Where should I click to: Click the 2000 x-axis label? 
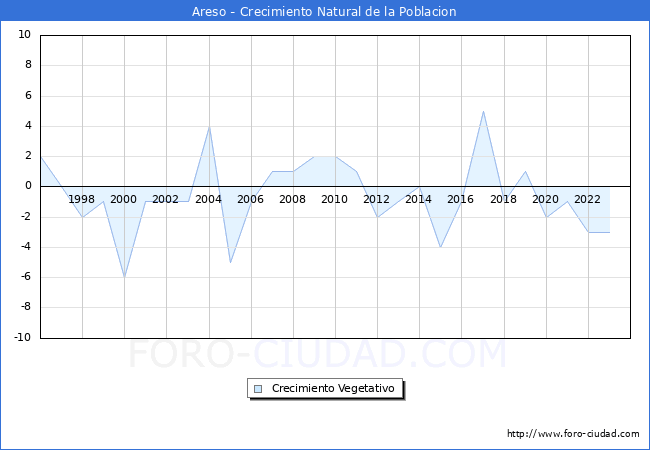pos(124,199)
